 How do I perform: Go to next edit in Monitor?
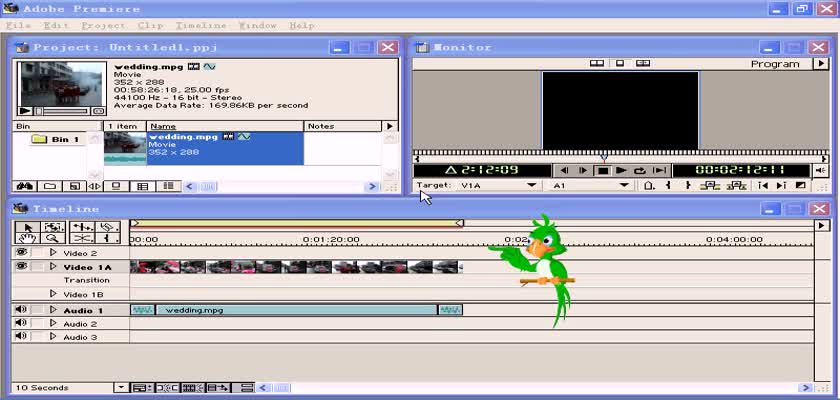pyautogui.click(x=782, y=185)
